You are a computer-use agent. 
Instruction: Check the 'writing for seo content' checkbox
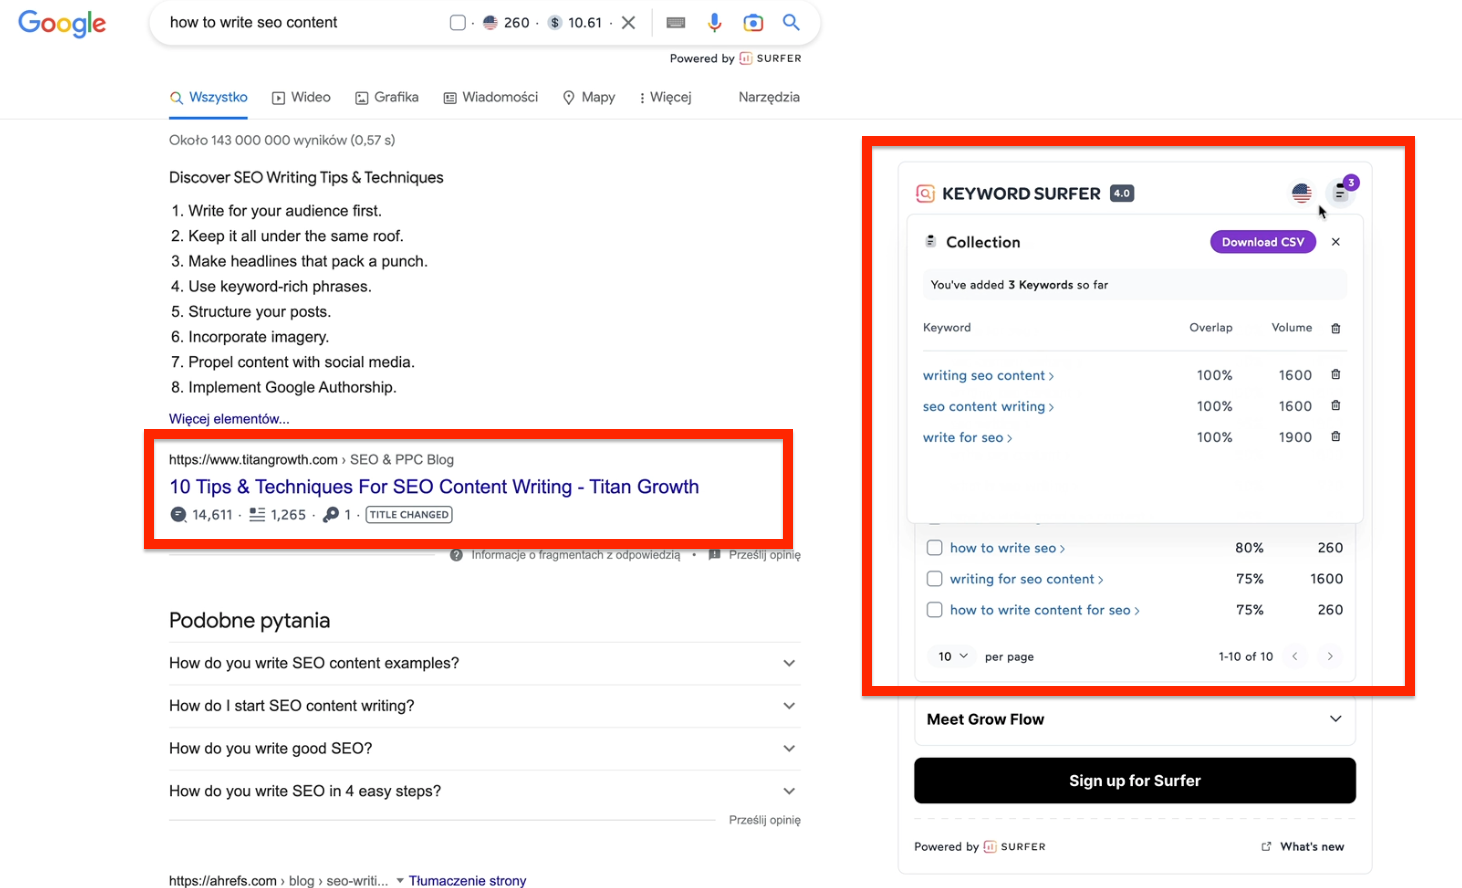click(934, 579)
